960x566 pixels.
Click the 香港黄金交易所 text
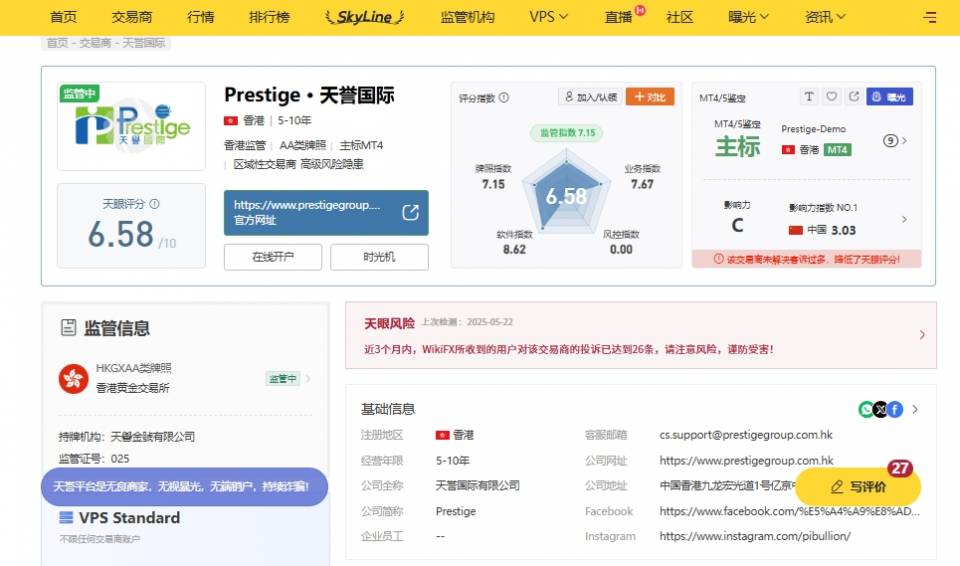click(x=133, y=388)
